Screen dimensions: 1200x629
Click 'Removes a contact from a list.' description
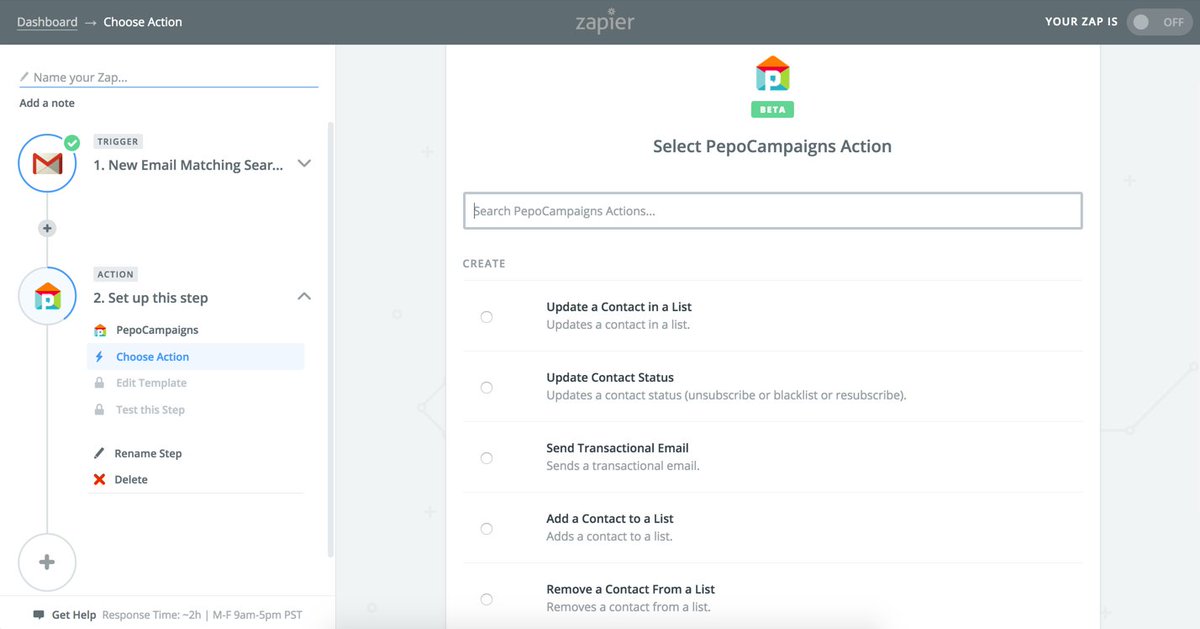coord(629,607)
